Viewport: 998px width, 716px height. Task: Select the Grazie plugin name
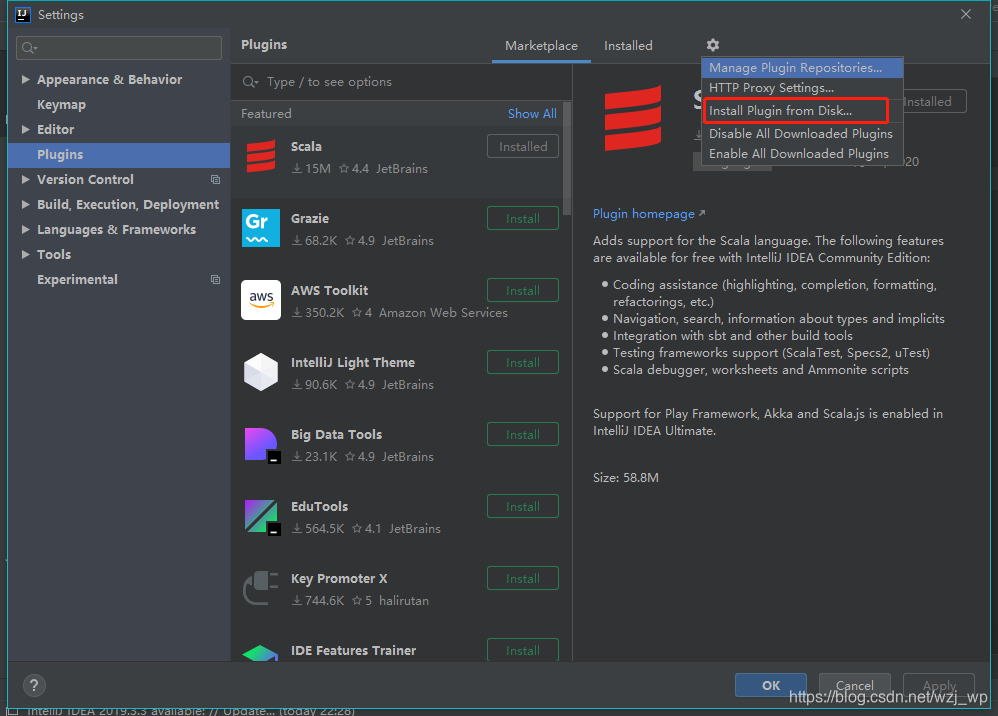(x=310, y=218)
